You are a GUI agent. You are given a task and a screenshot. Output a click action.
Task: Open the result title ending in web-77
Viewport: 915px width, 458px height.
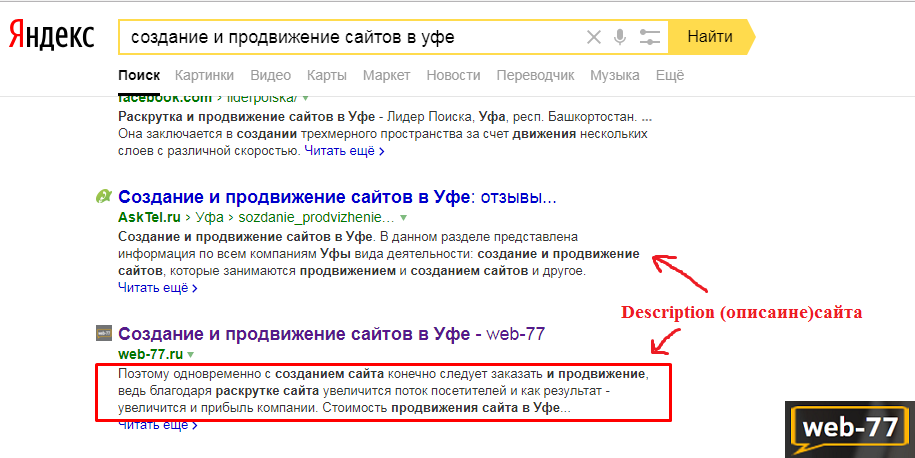(x=331, y=334)
